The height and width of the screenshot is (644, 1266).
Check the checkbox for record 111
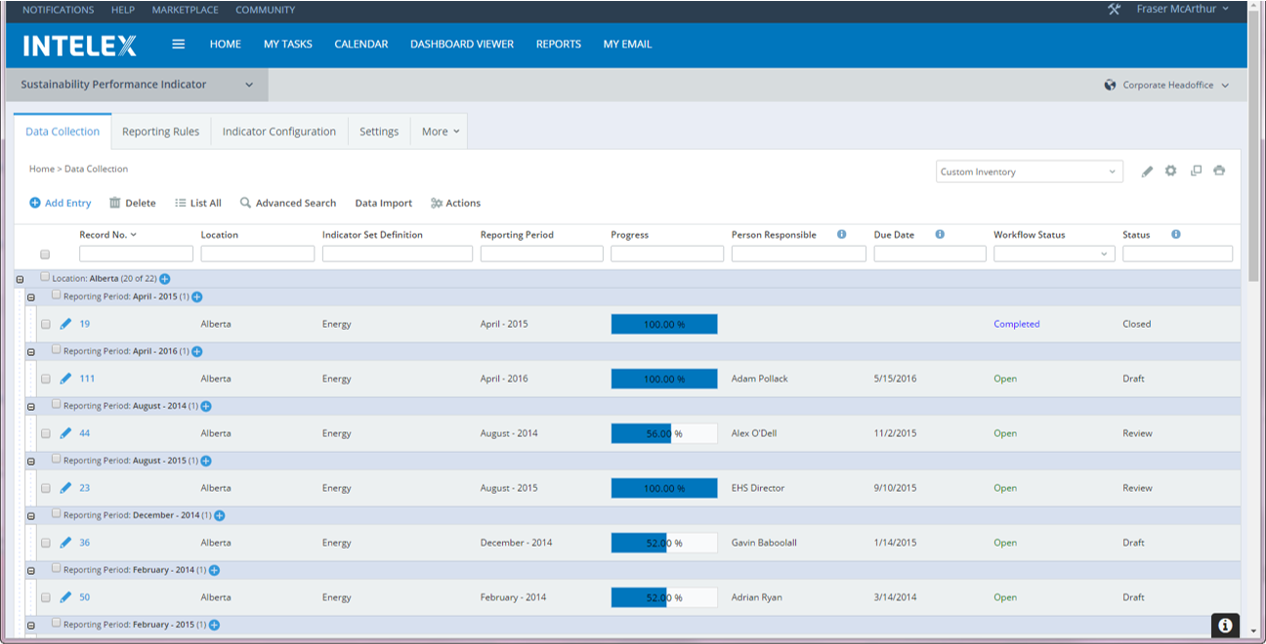tap(45, 378)
